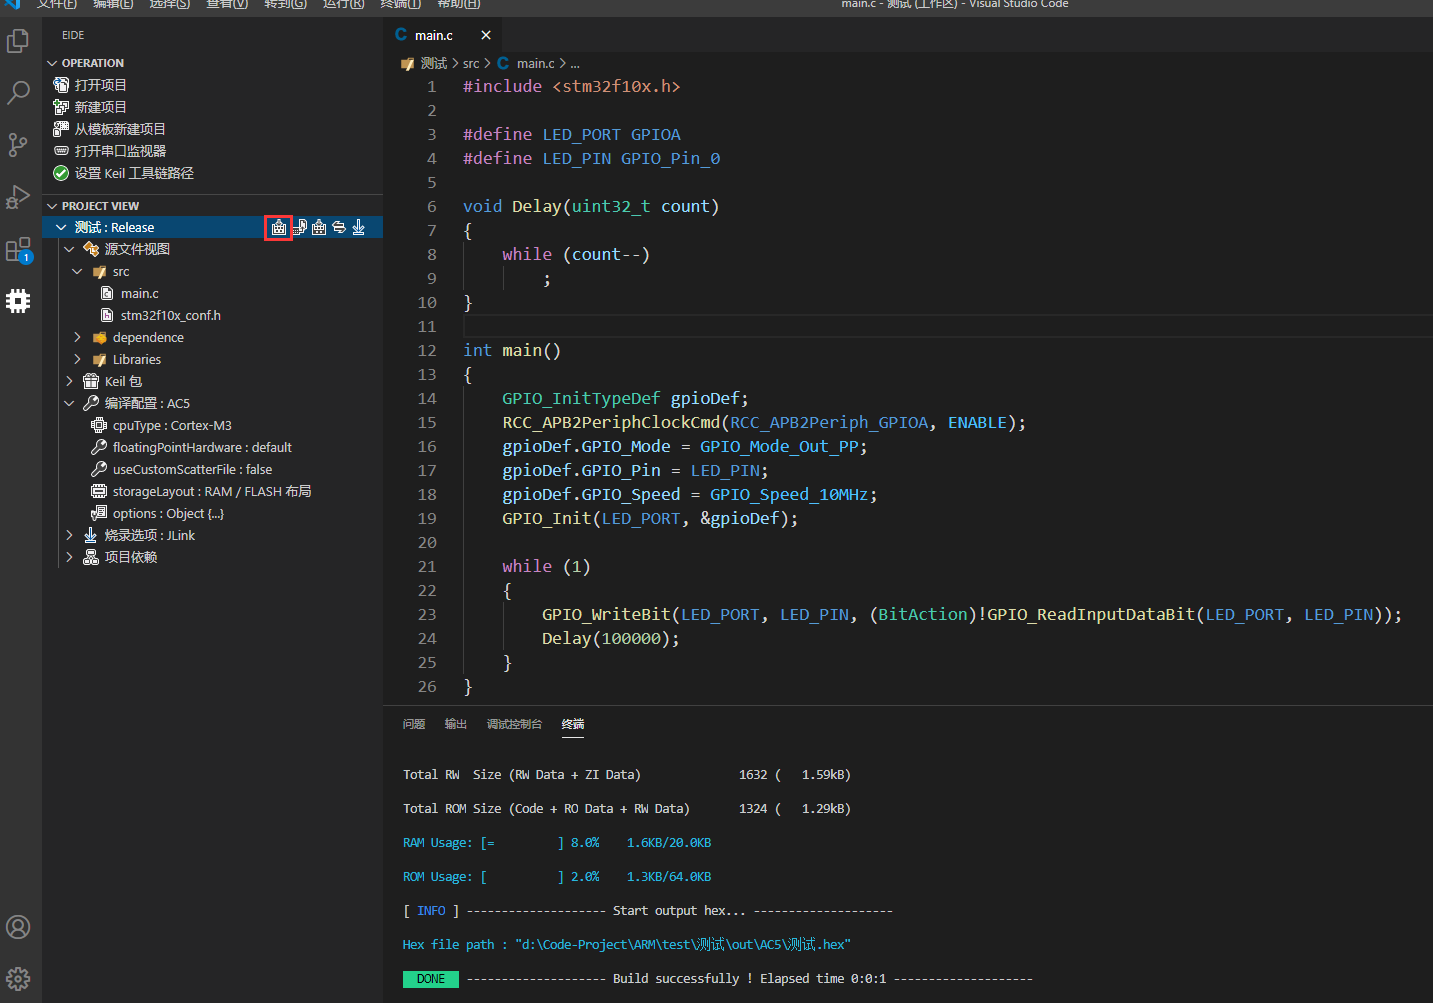Expand the 烧录选项: JLink tree node
1433x1003 pixels.
[69, 535]
